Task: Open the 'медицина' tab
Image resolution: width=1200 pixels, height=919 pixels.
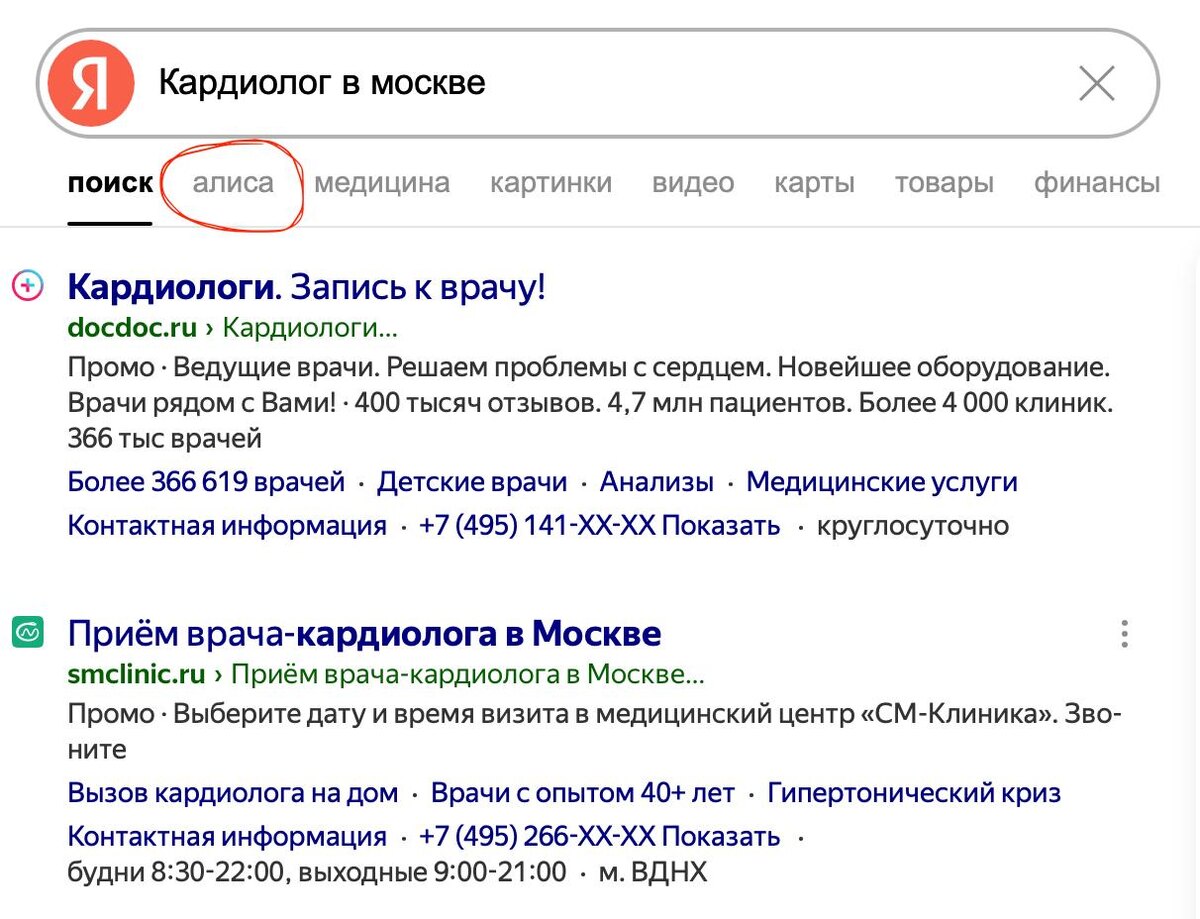Action: (x=382, y=183)
